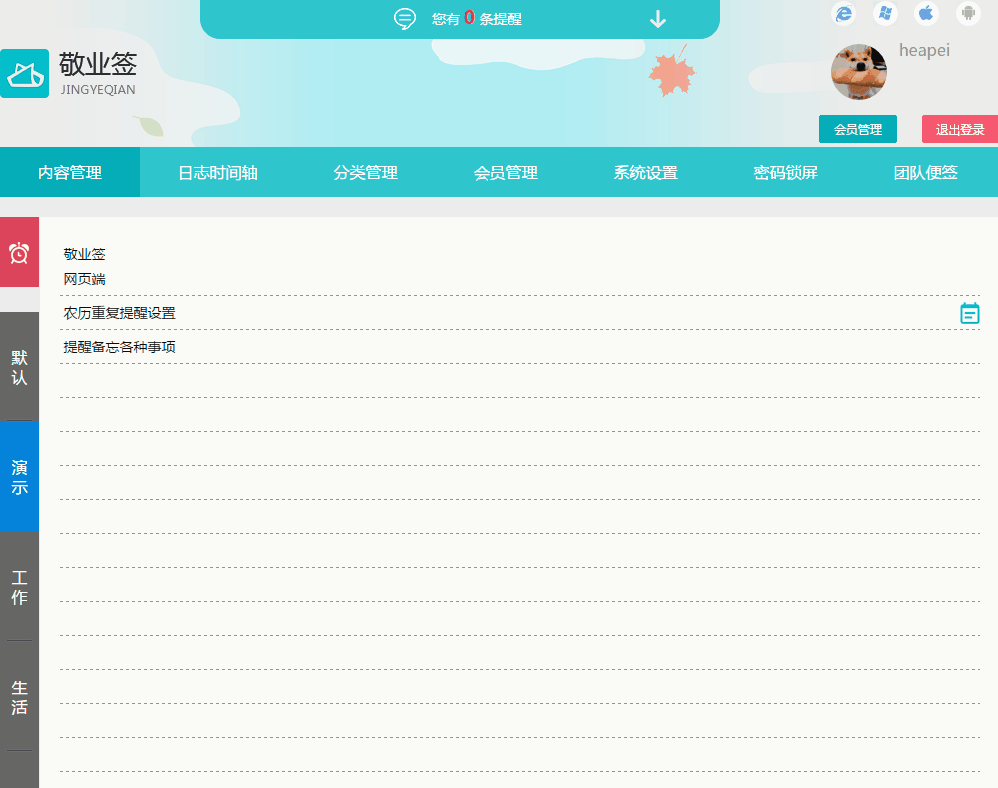
Task: Switch to the 团队便签 tab
Action: 925,172
